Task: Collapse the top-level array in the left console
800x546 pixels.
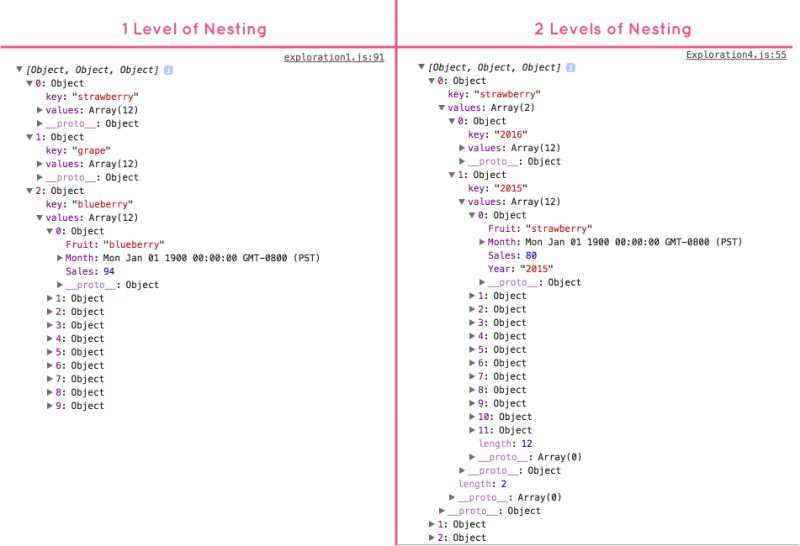Action: pos(19,69)
